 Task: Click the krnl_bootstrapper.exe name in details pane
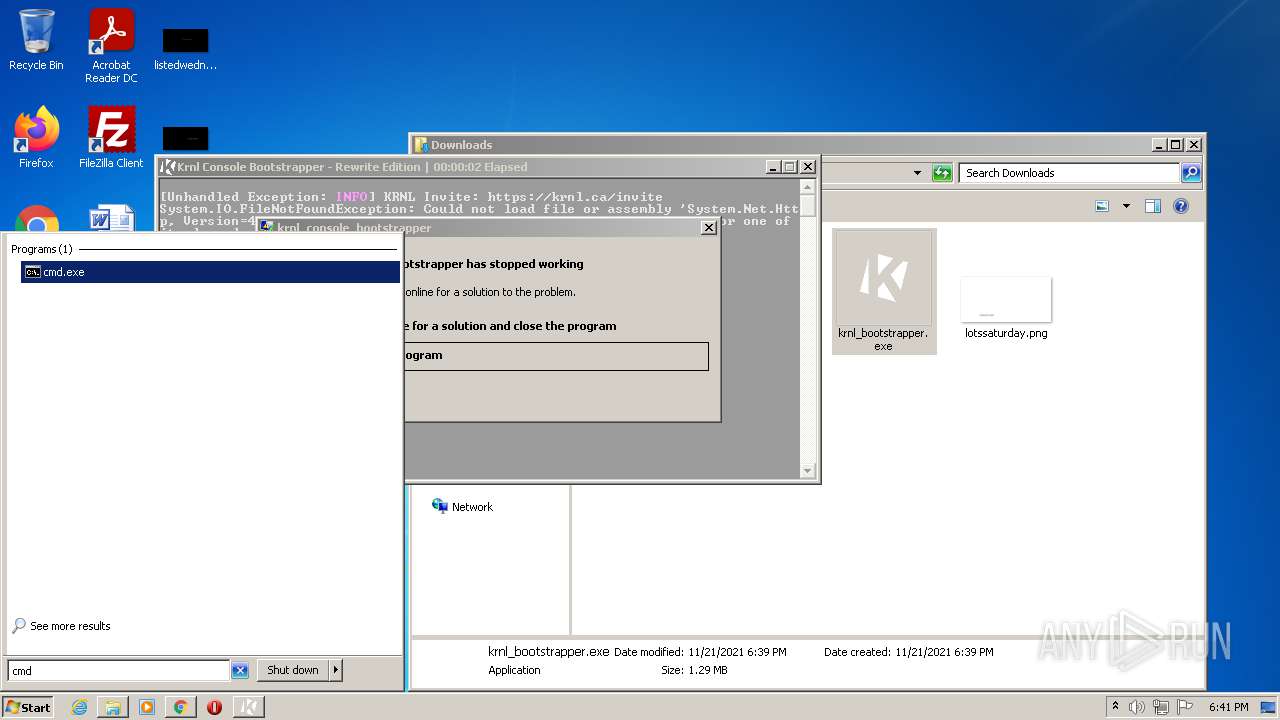(548, 652)
